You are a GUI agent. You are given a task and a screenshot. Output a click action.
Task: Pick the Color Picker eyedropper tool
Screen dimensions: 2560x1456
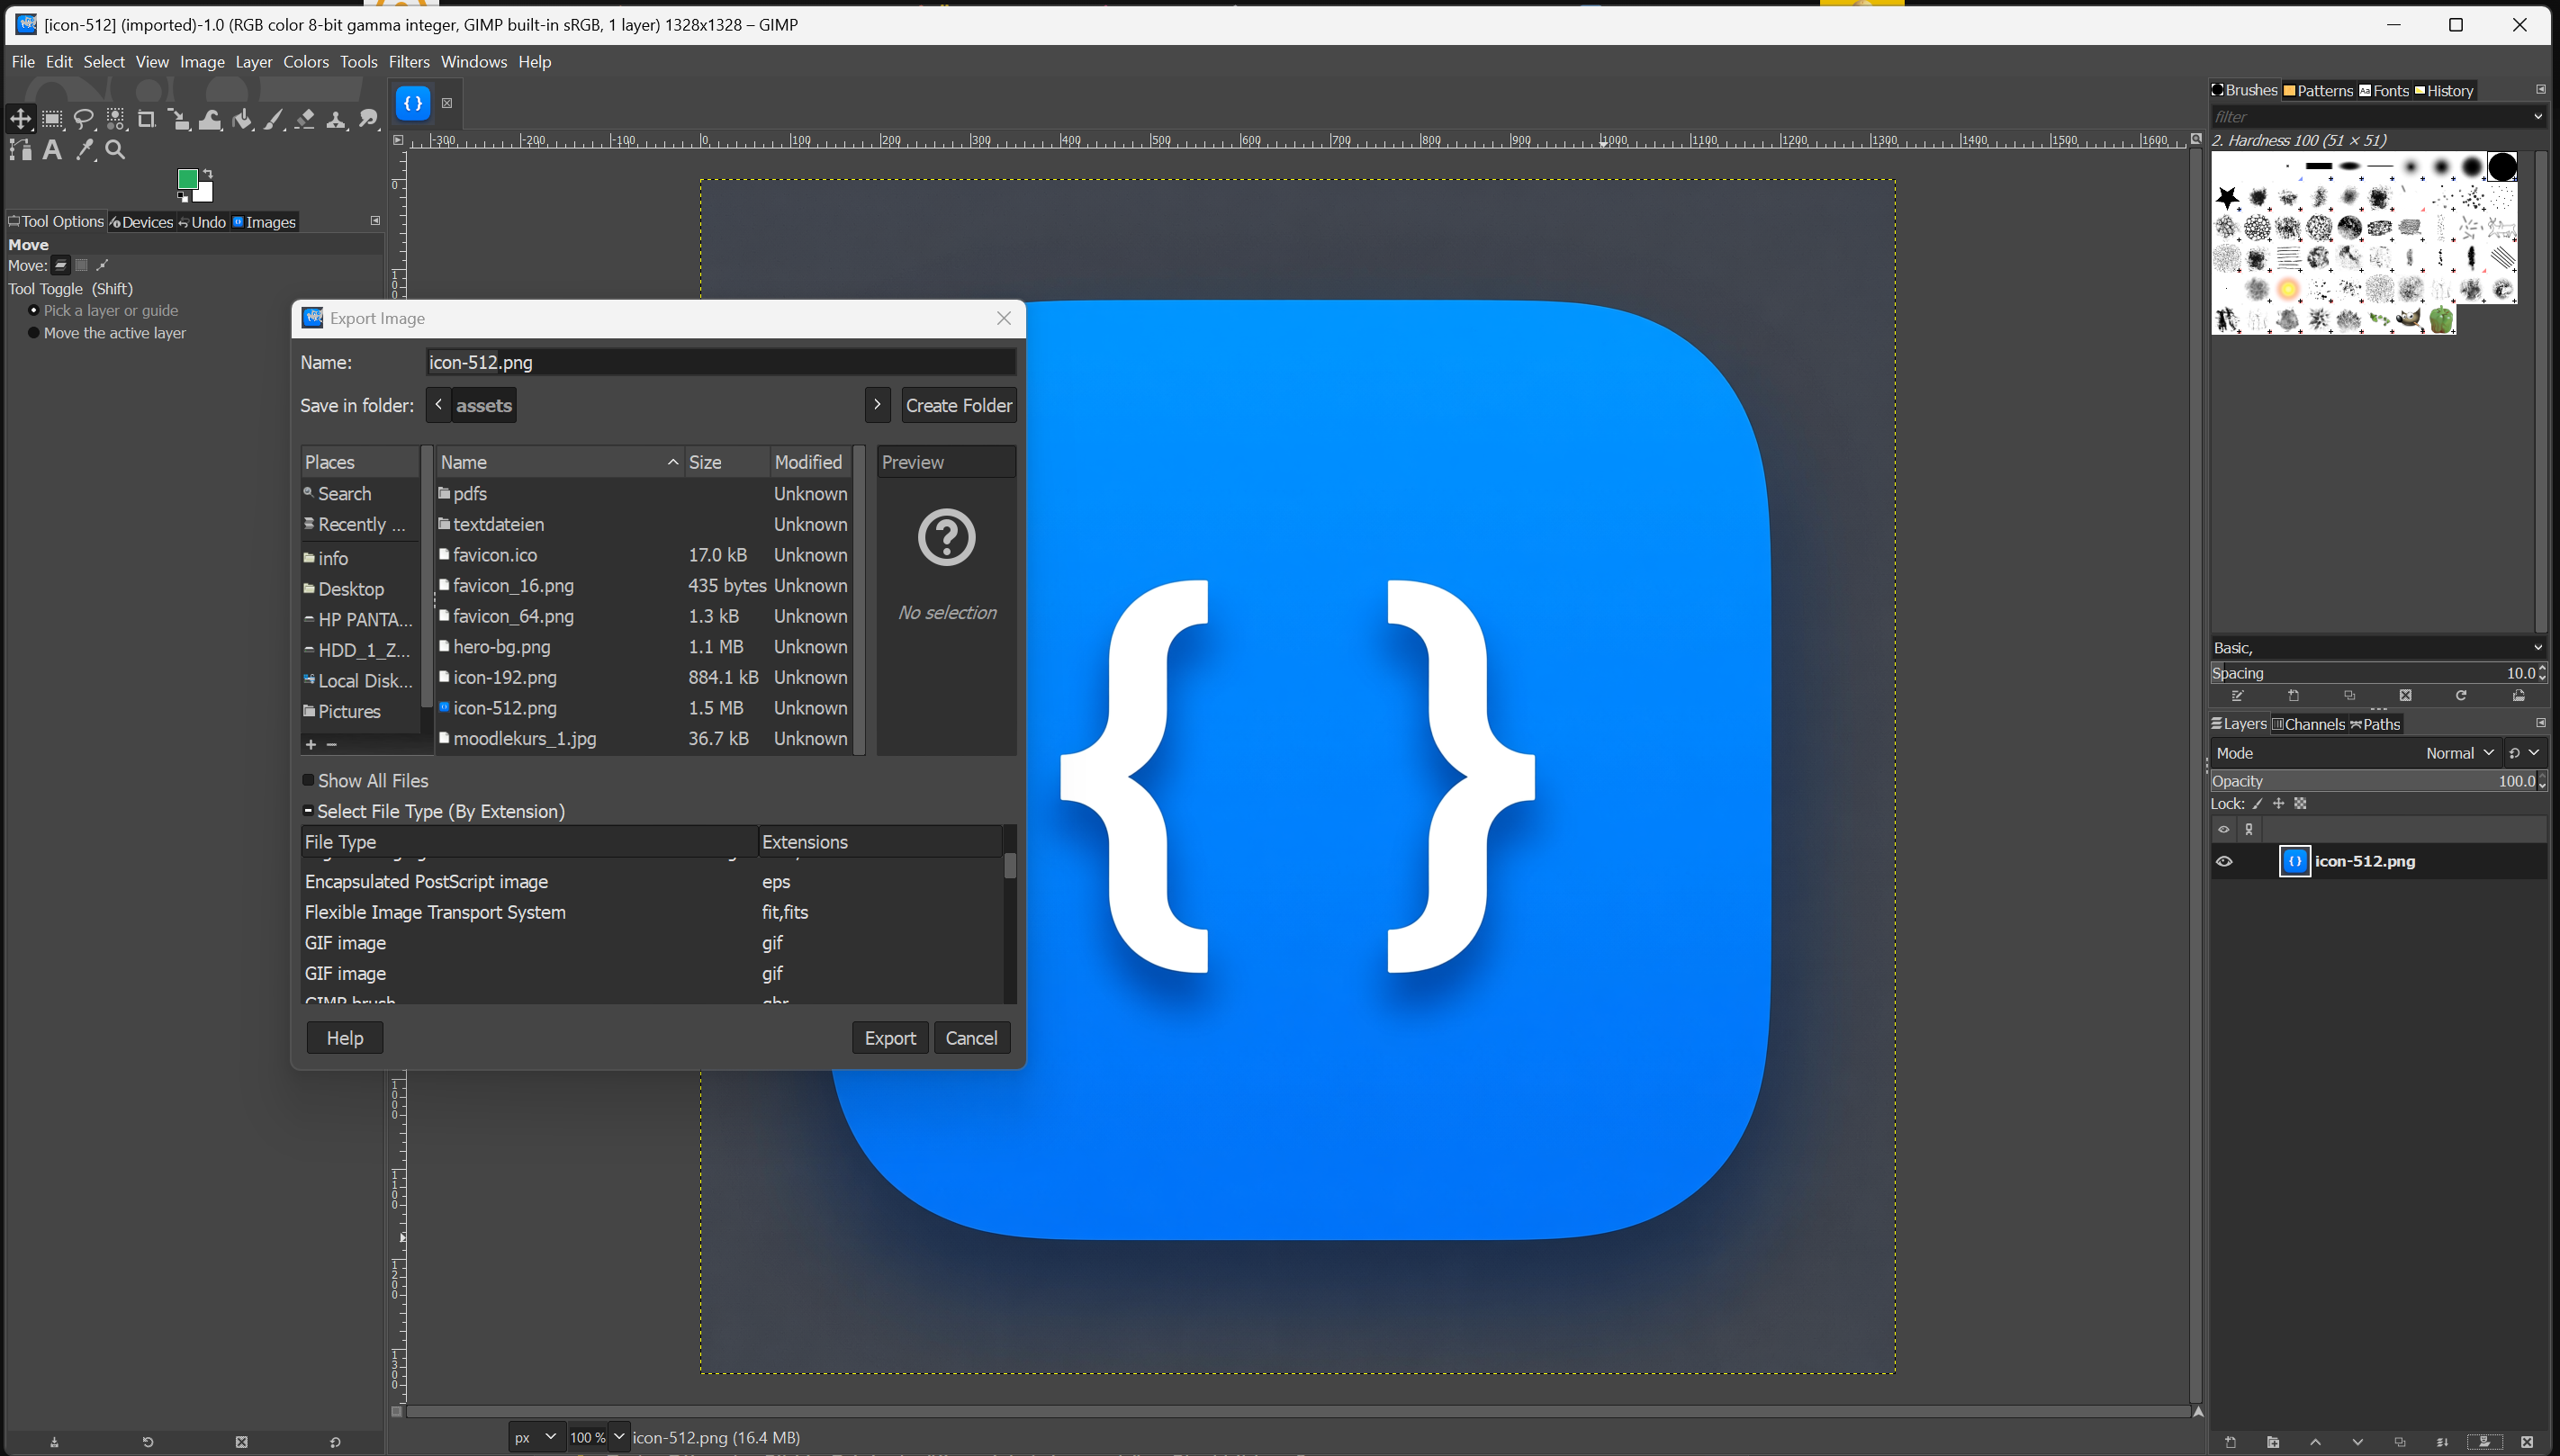point(84,150)
